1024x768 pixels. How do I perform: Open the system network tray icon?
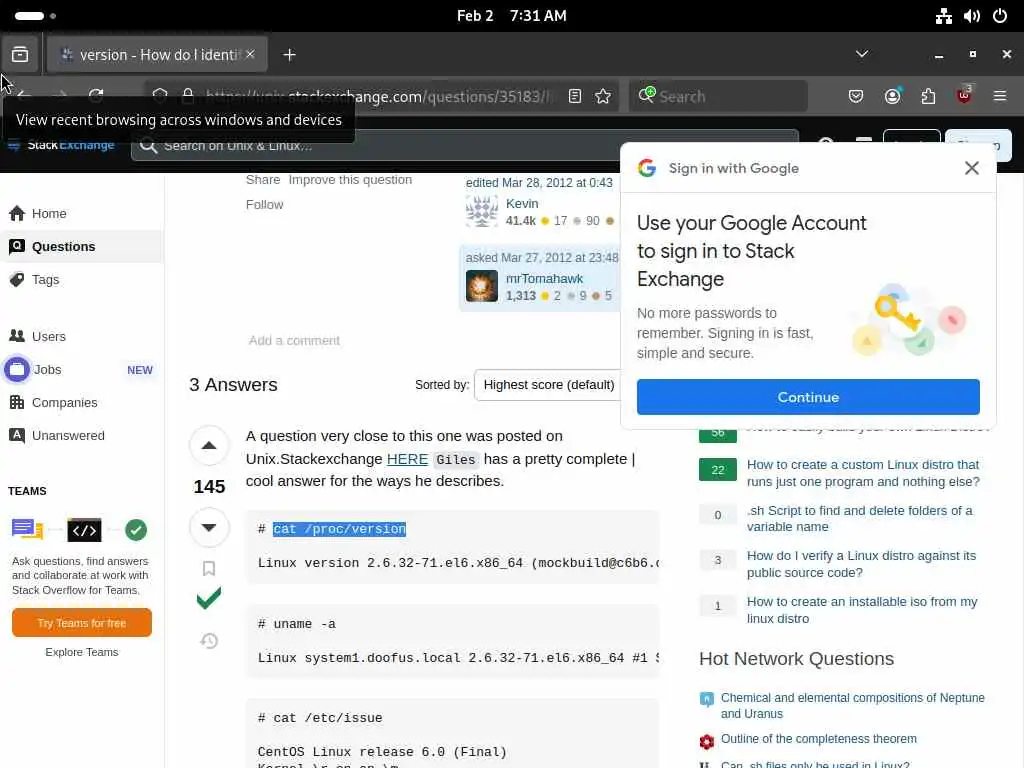(943, 16)
